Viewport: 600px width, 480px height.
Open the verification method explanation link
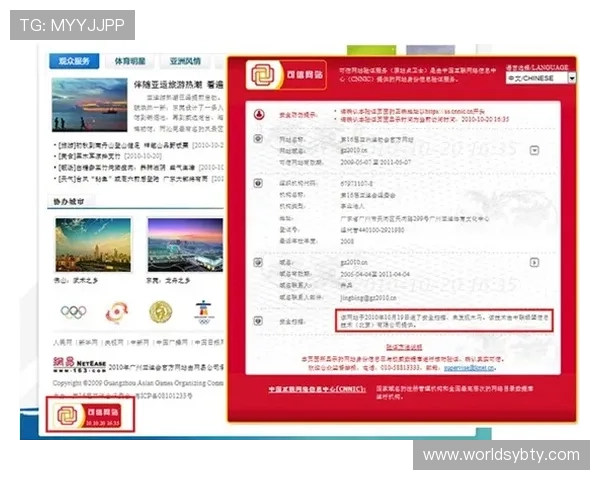pyautogui.click(x=404, y=347)
